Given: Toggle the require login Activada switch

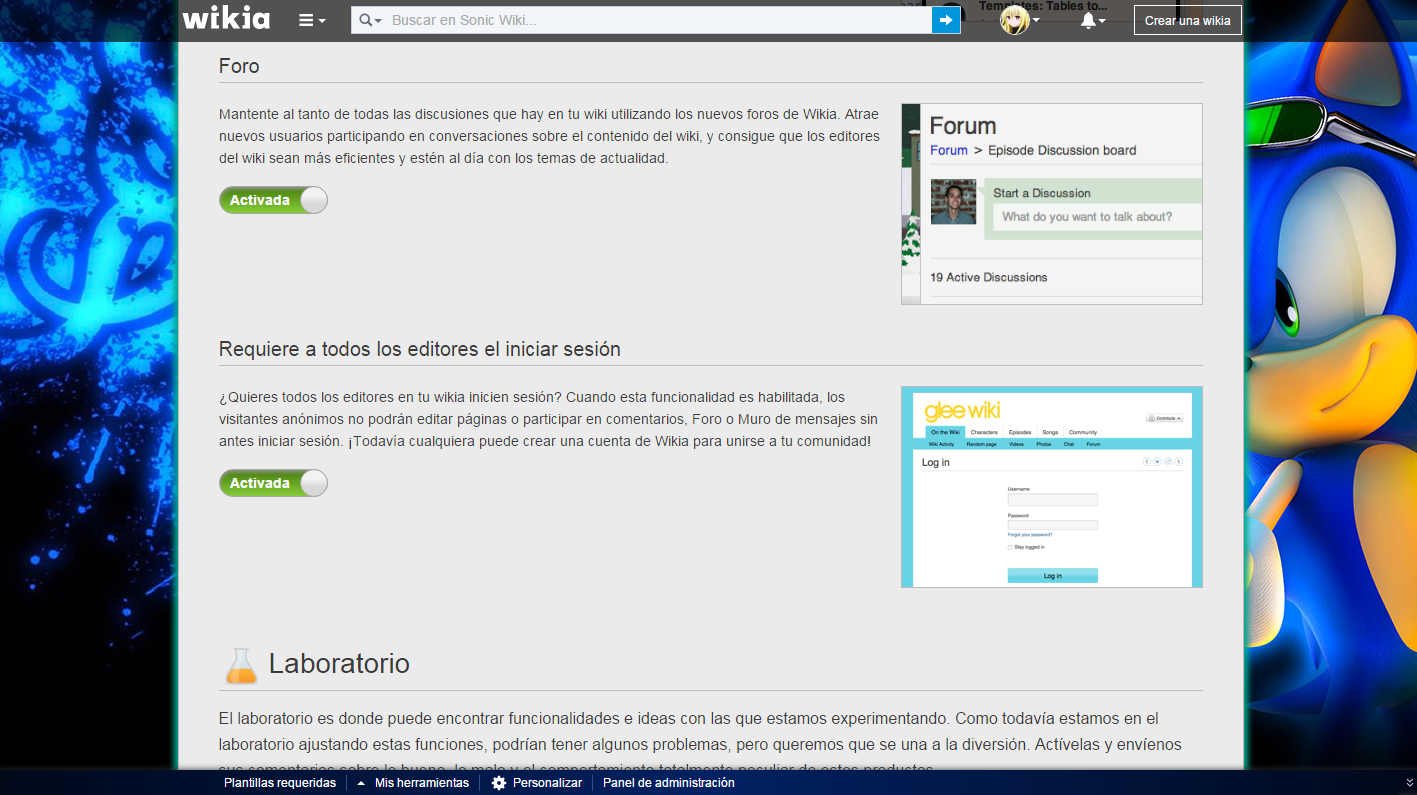Looking at the screenshot, I should click(x=273, y=483).
